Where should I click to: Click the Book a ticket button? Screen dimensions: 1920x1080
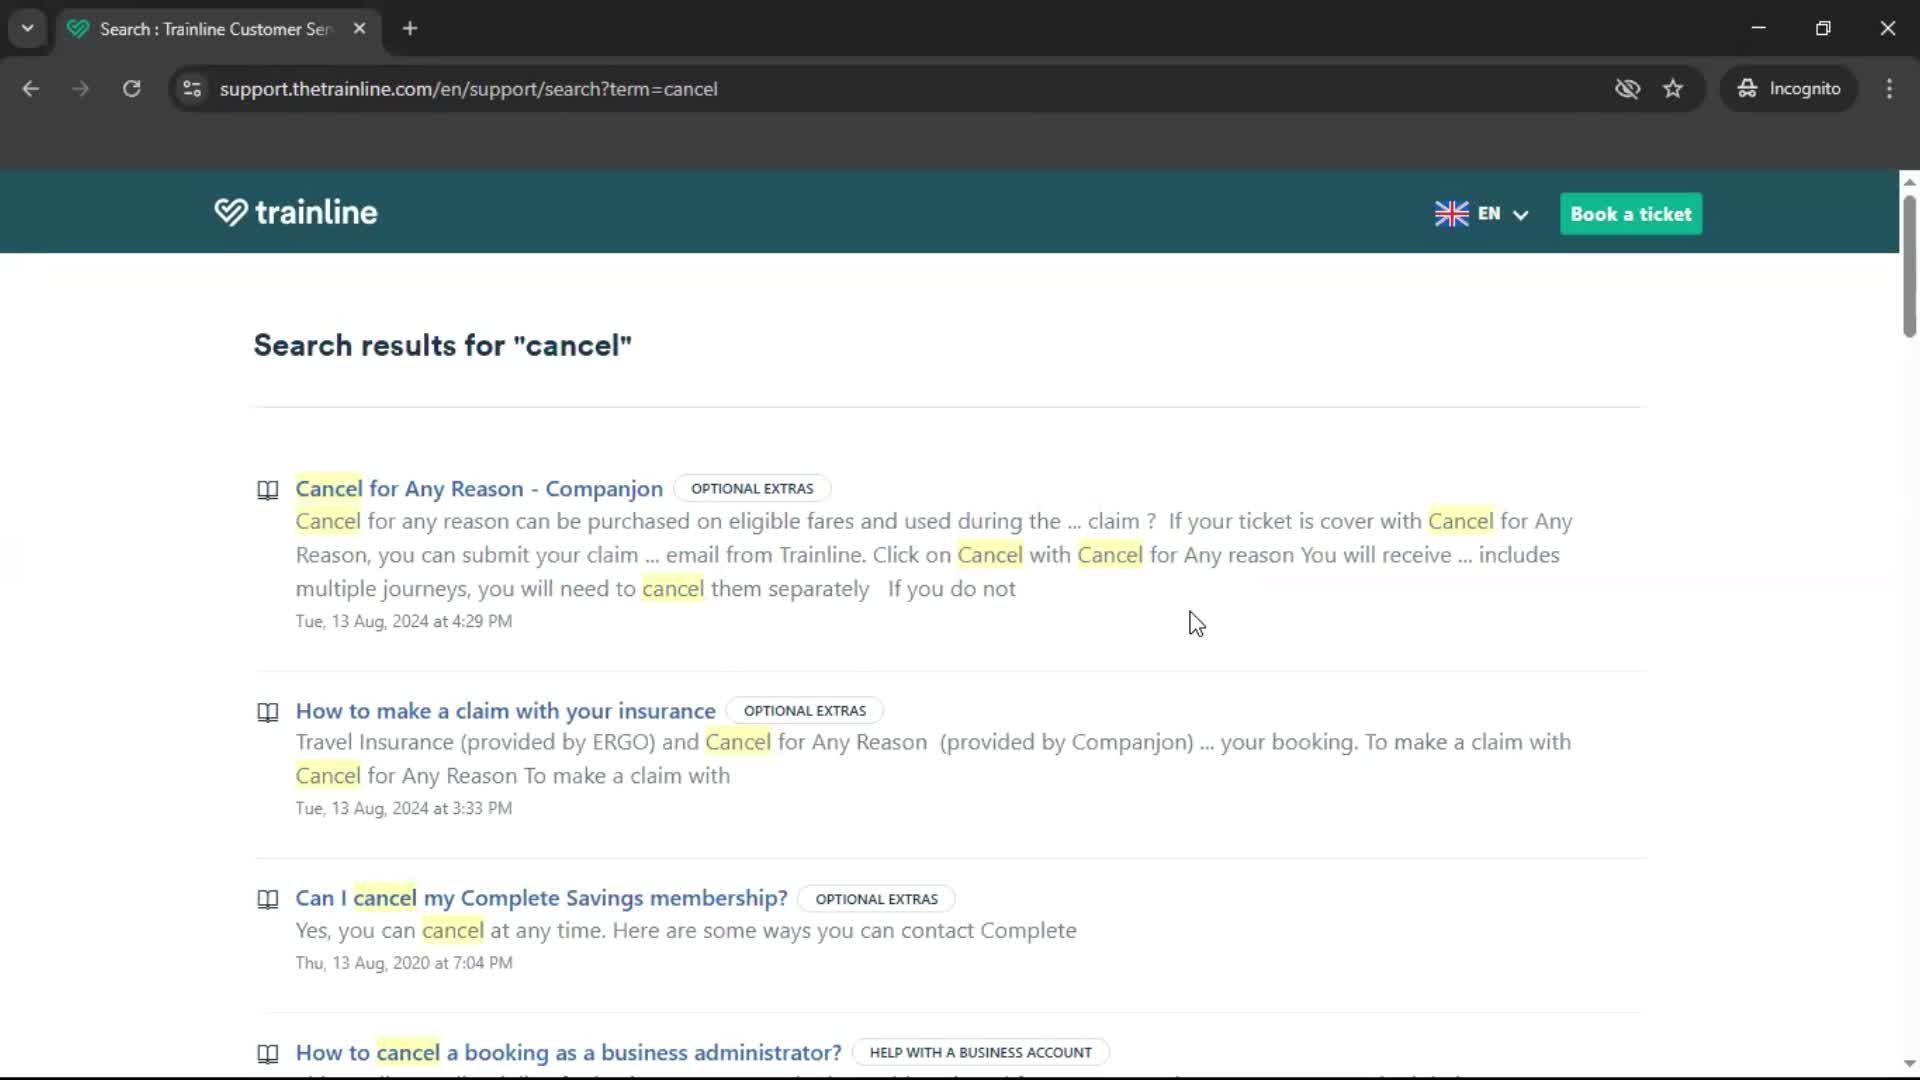[x=1630, y=213]
